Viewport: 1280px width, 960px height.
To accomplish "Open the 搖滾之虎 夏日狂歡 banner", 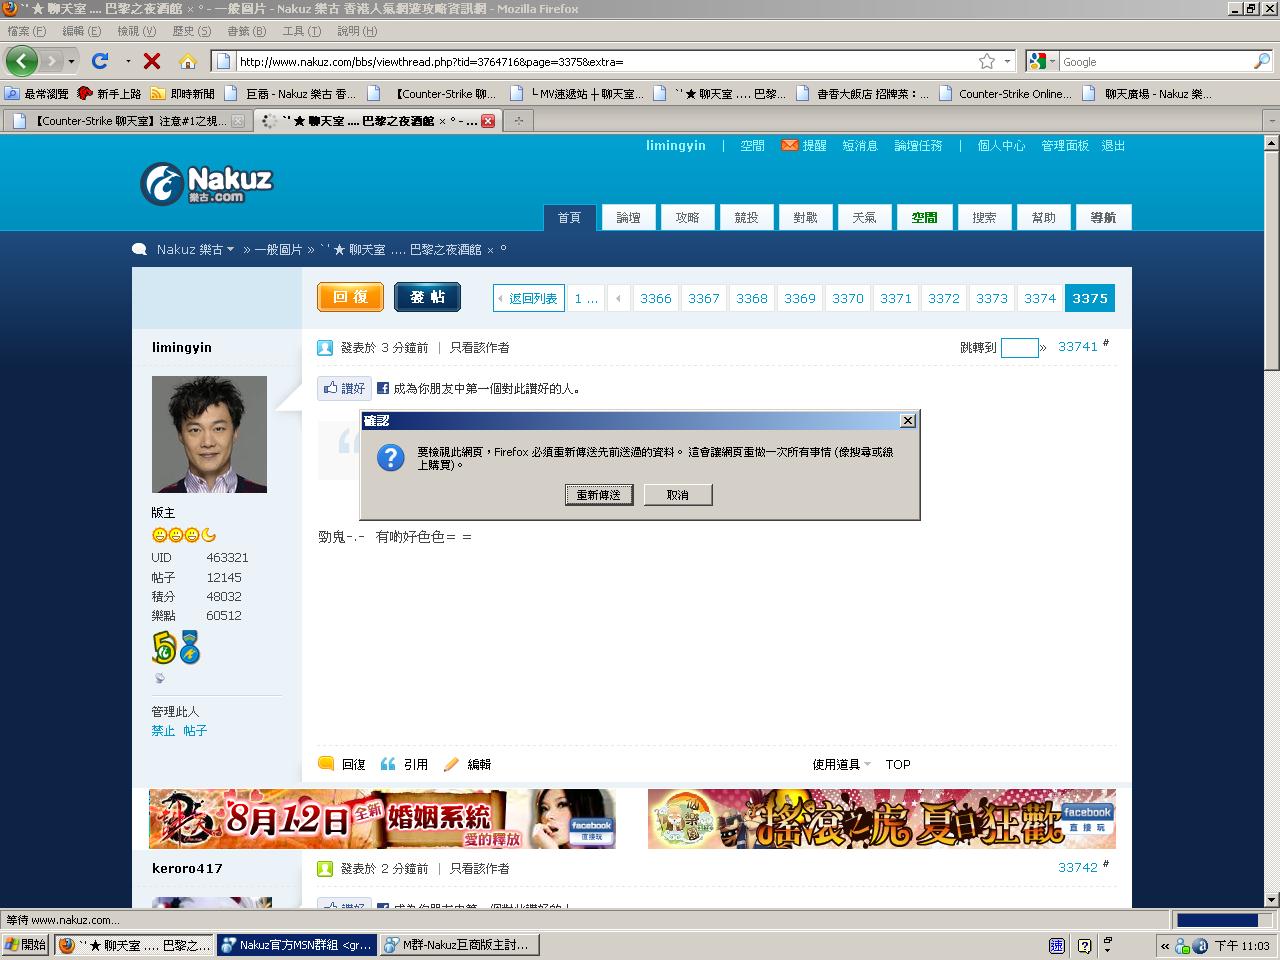I will (x=882, y=819).
